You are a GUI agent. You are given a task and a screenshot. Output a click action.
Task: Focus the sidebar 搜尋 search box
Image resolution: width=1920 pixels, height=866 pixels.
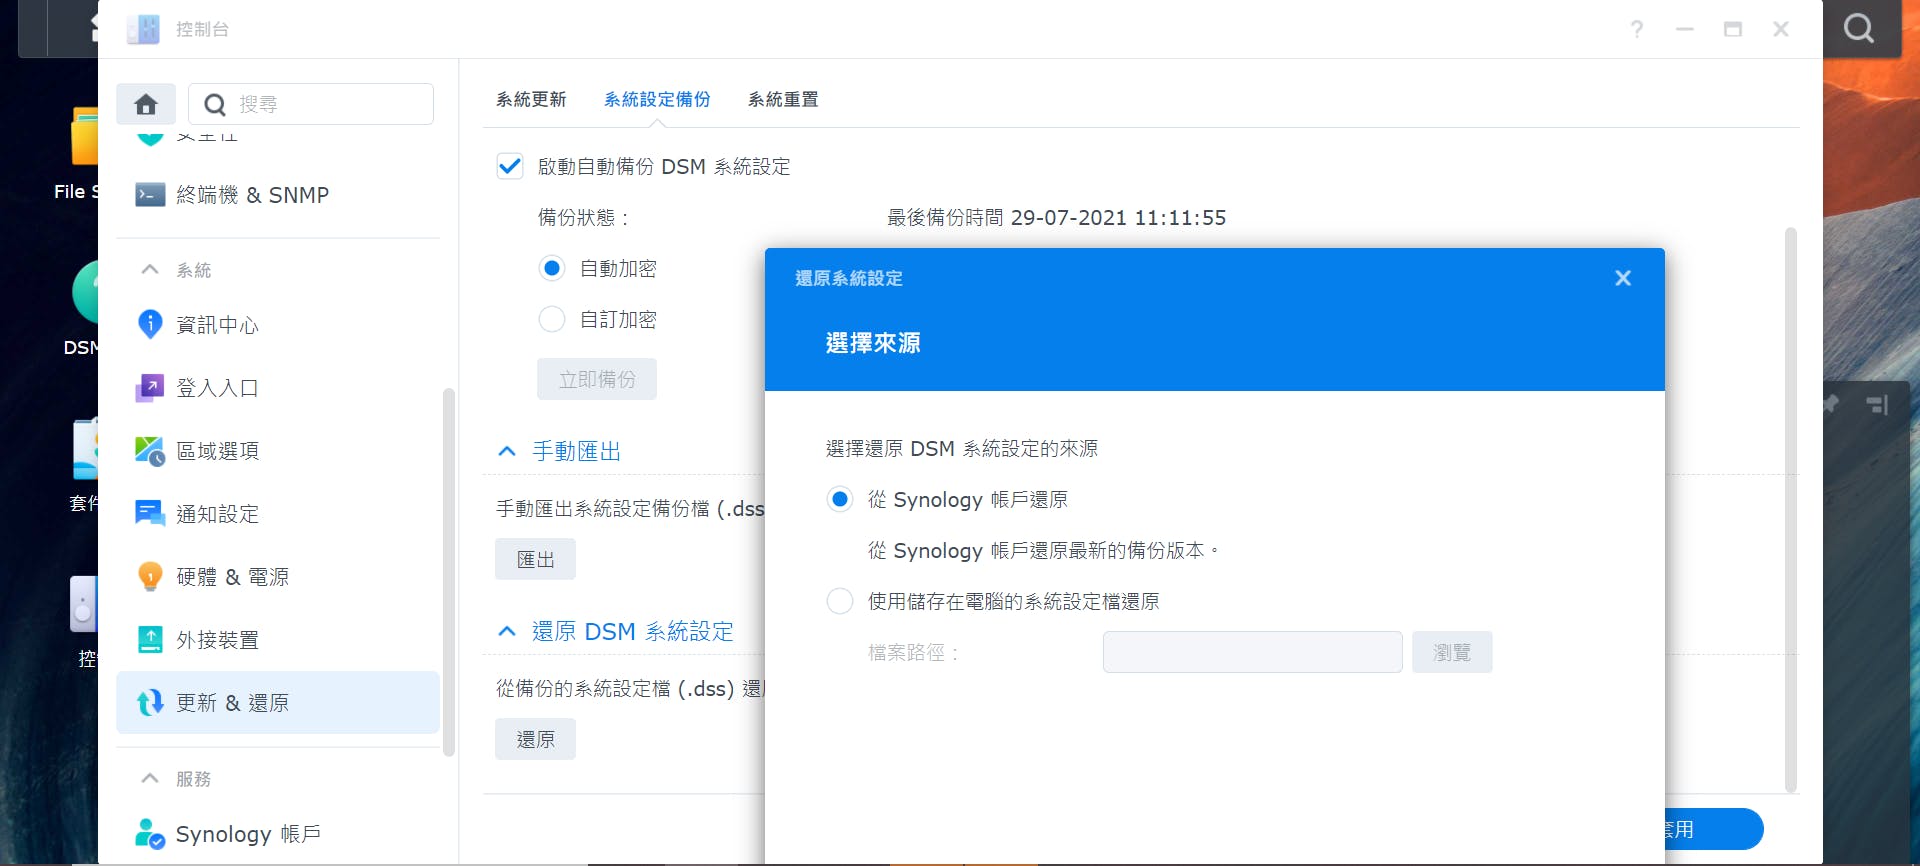[311, 104]
